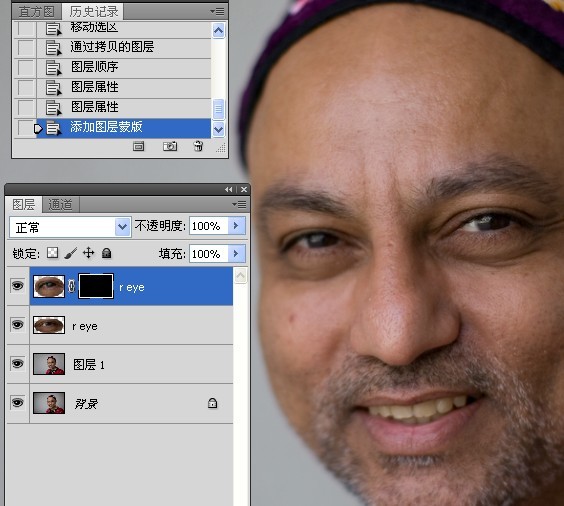Hide the 背景 layer with eye icon
The height and width of the screenshot is (506, 564).
point(18,402)
